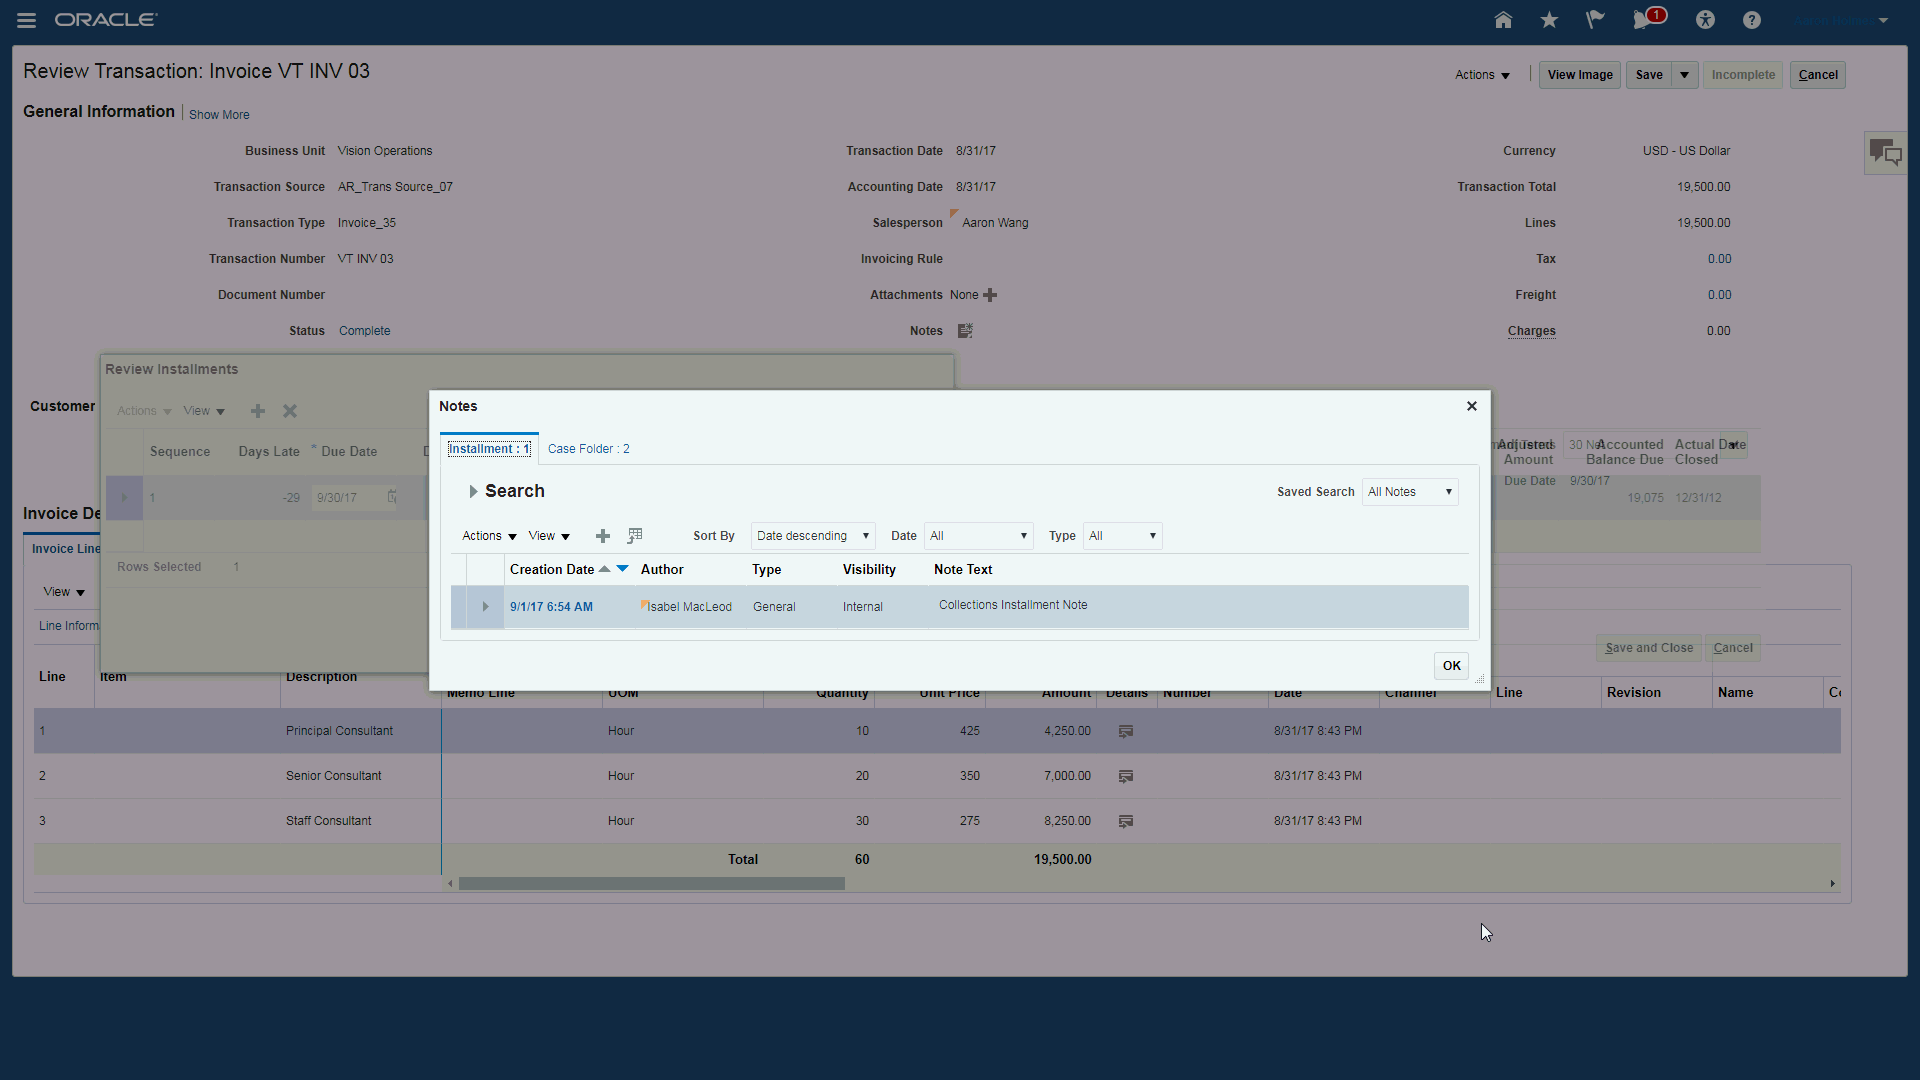This screenshot has height=1080, width=1920.
Task: Open the navigator hamburger menu
Action: coord(27,20)
